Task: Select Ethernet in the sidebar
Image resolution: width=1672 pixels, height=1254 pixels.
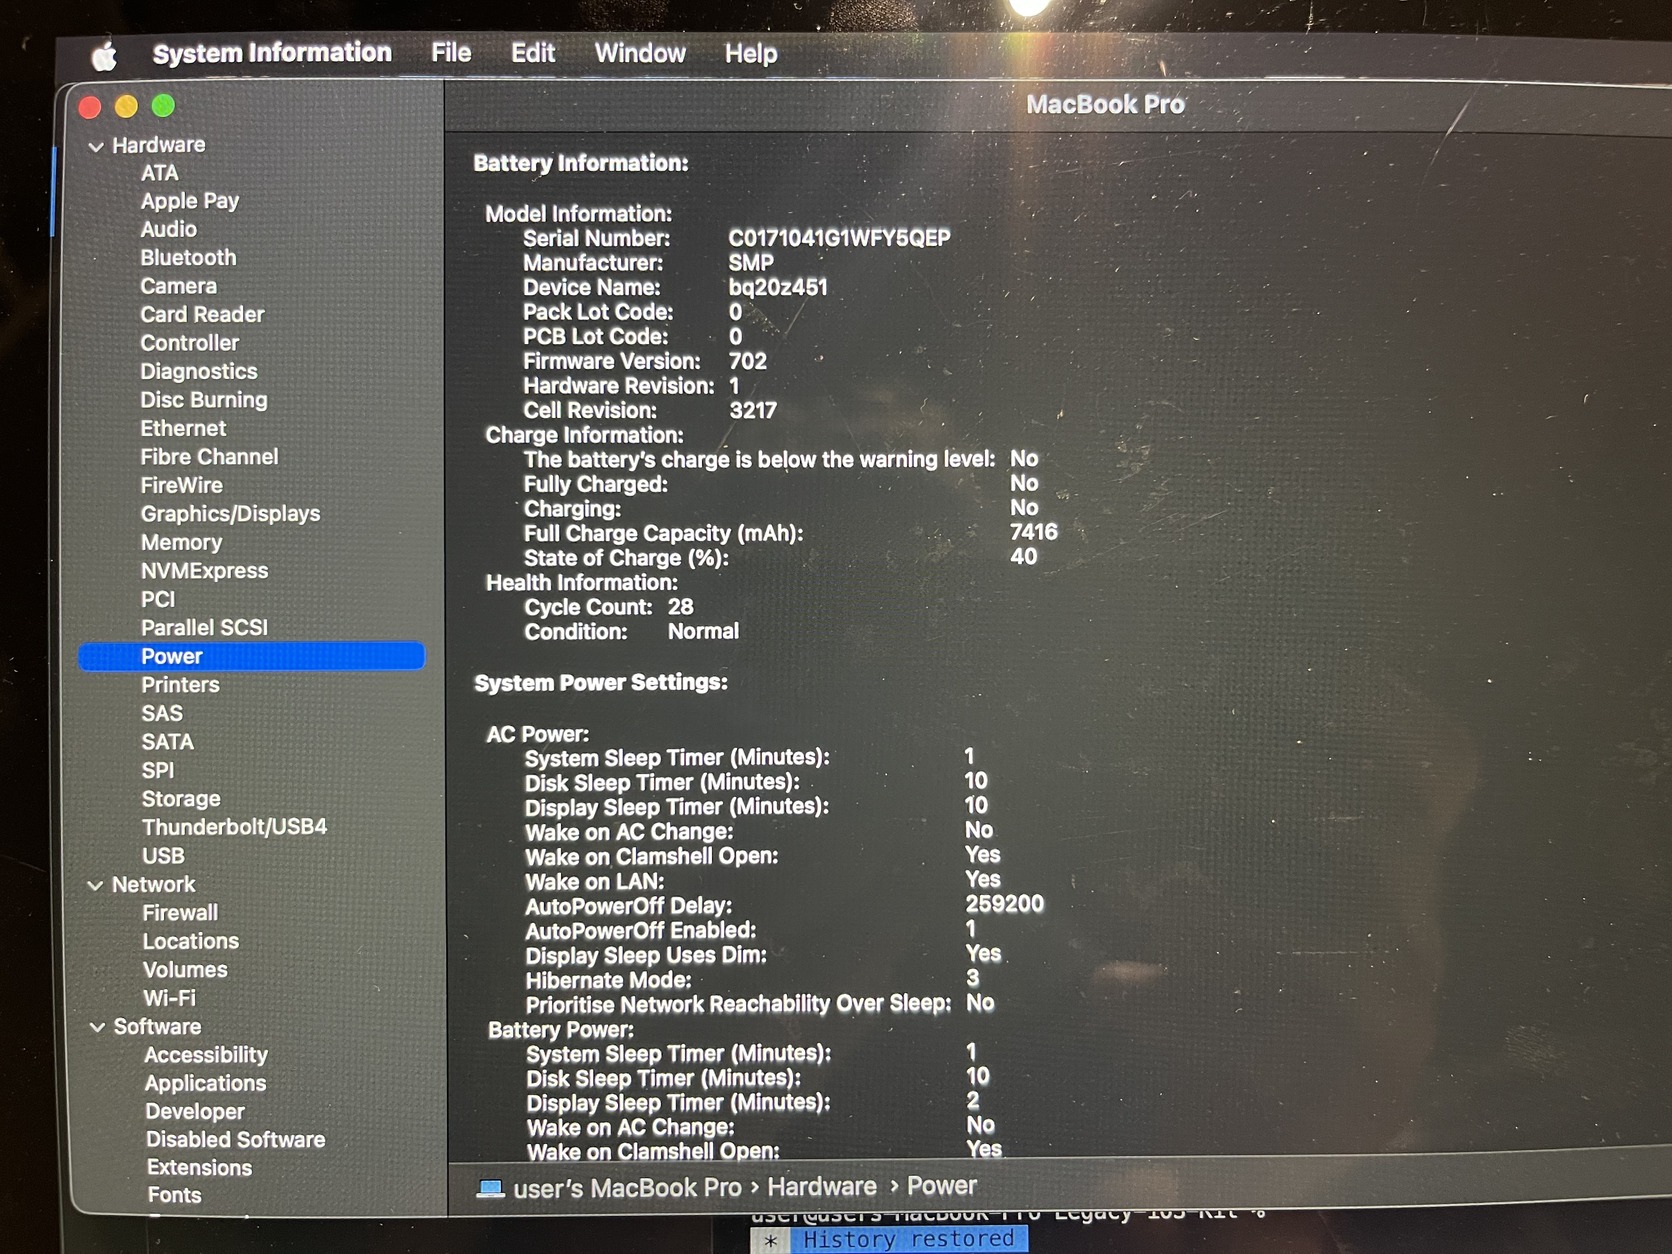Action: click(x=184, y=428)
